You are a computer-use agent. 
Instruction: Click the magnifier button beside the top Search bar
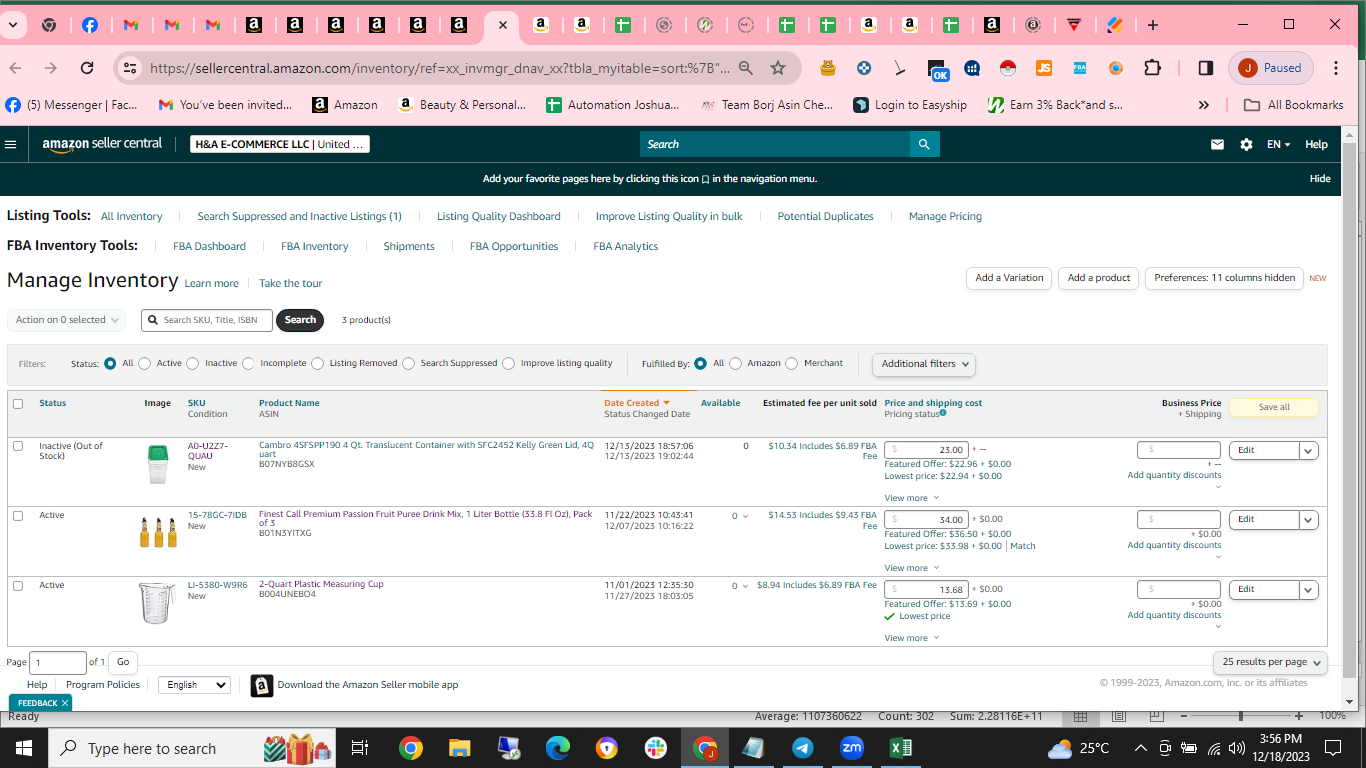pos(925,144)
